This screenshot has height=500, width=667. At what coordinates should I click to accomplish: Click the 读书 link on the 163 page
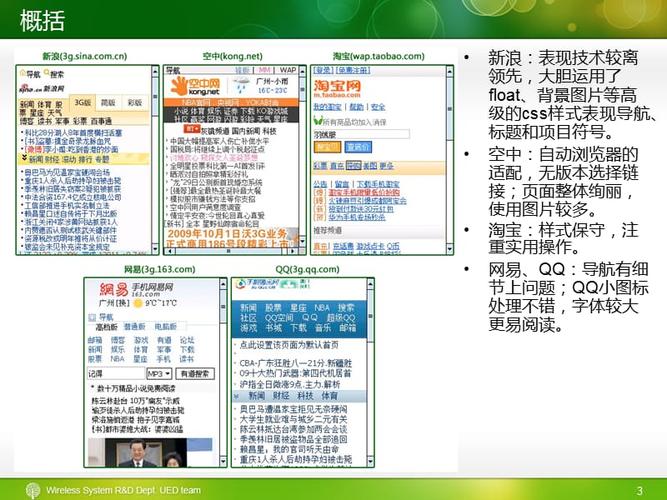coord(187,359)
